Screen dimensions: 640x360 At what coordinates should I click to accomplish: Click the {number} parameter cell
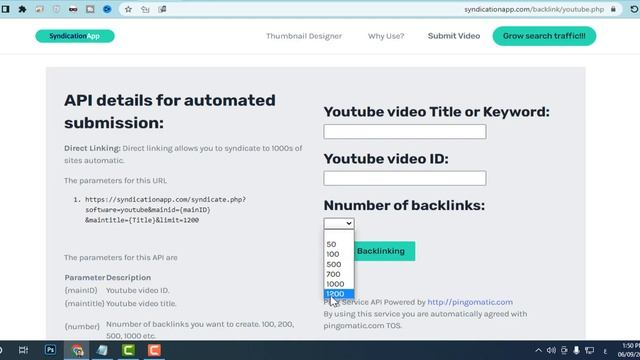pos(82,326)
